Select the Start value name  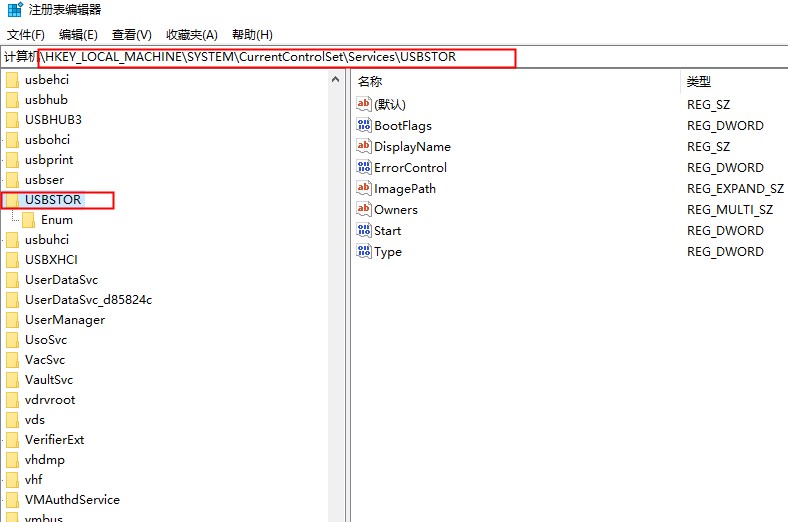click(387, 231)
